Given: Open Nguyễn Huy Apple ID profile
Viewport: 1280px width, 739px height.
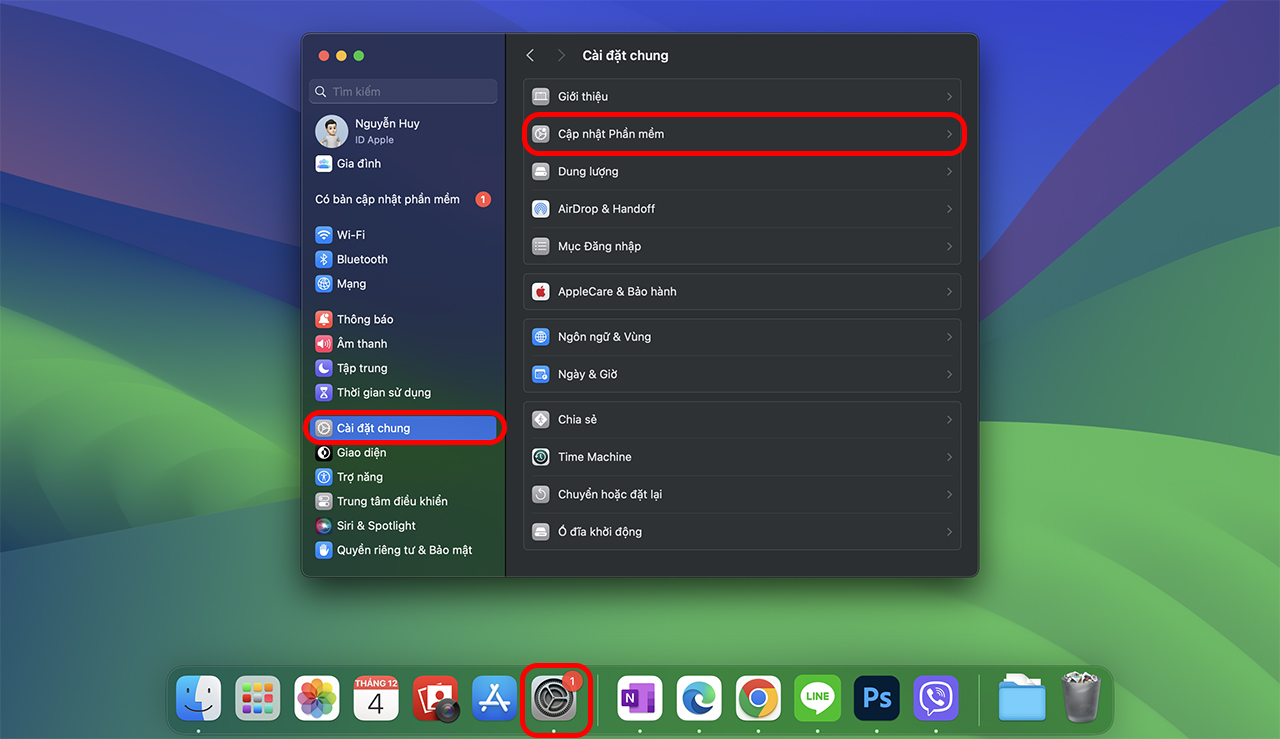Looking at the screenshot, I should coord(386,131).
